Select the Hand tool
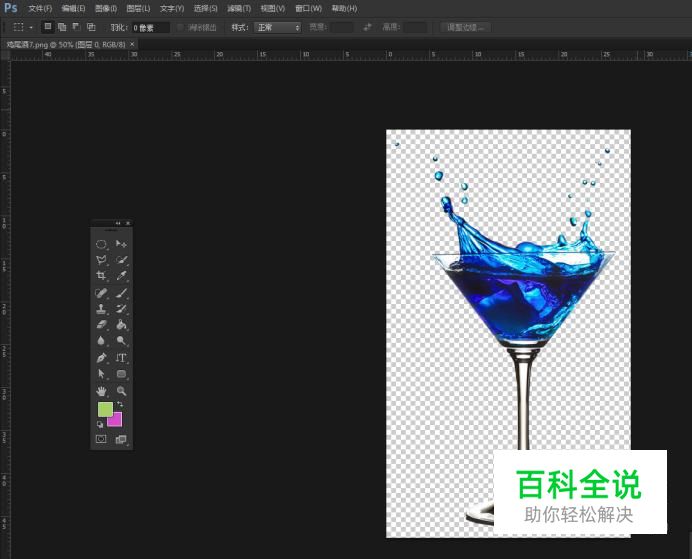692x559 pixels. (x=101, y=390)
